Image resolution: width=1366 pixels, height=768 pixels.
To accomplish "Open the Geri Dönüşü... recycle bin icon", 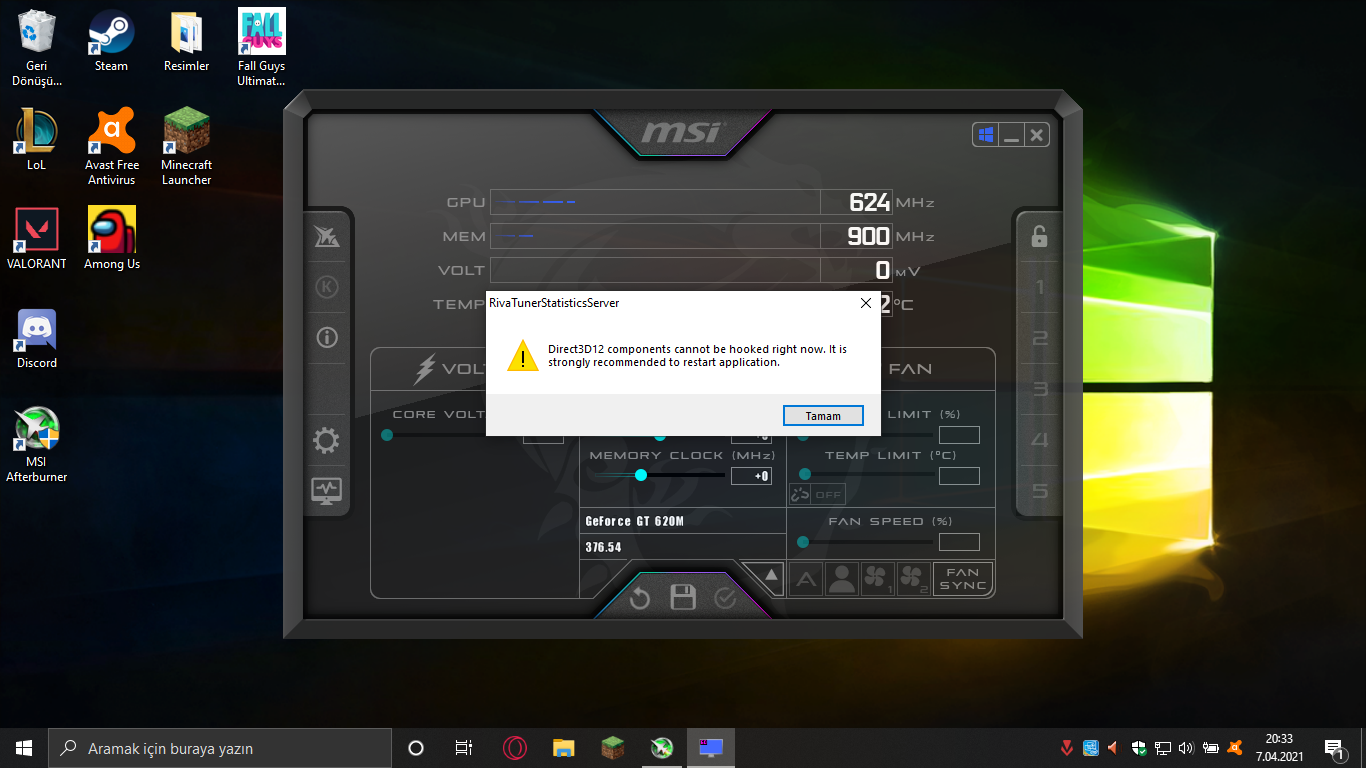I will [x=37, y=48].
